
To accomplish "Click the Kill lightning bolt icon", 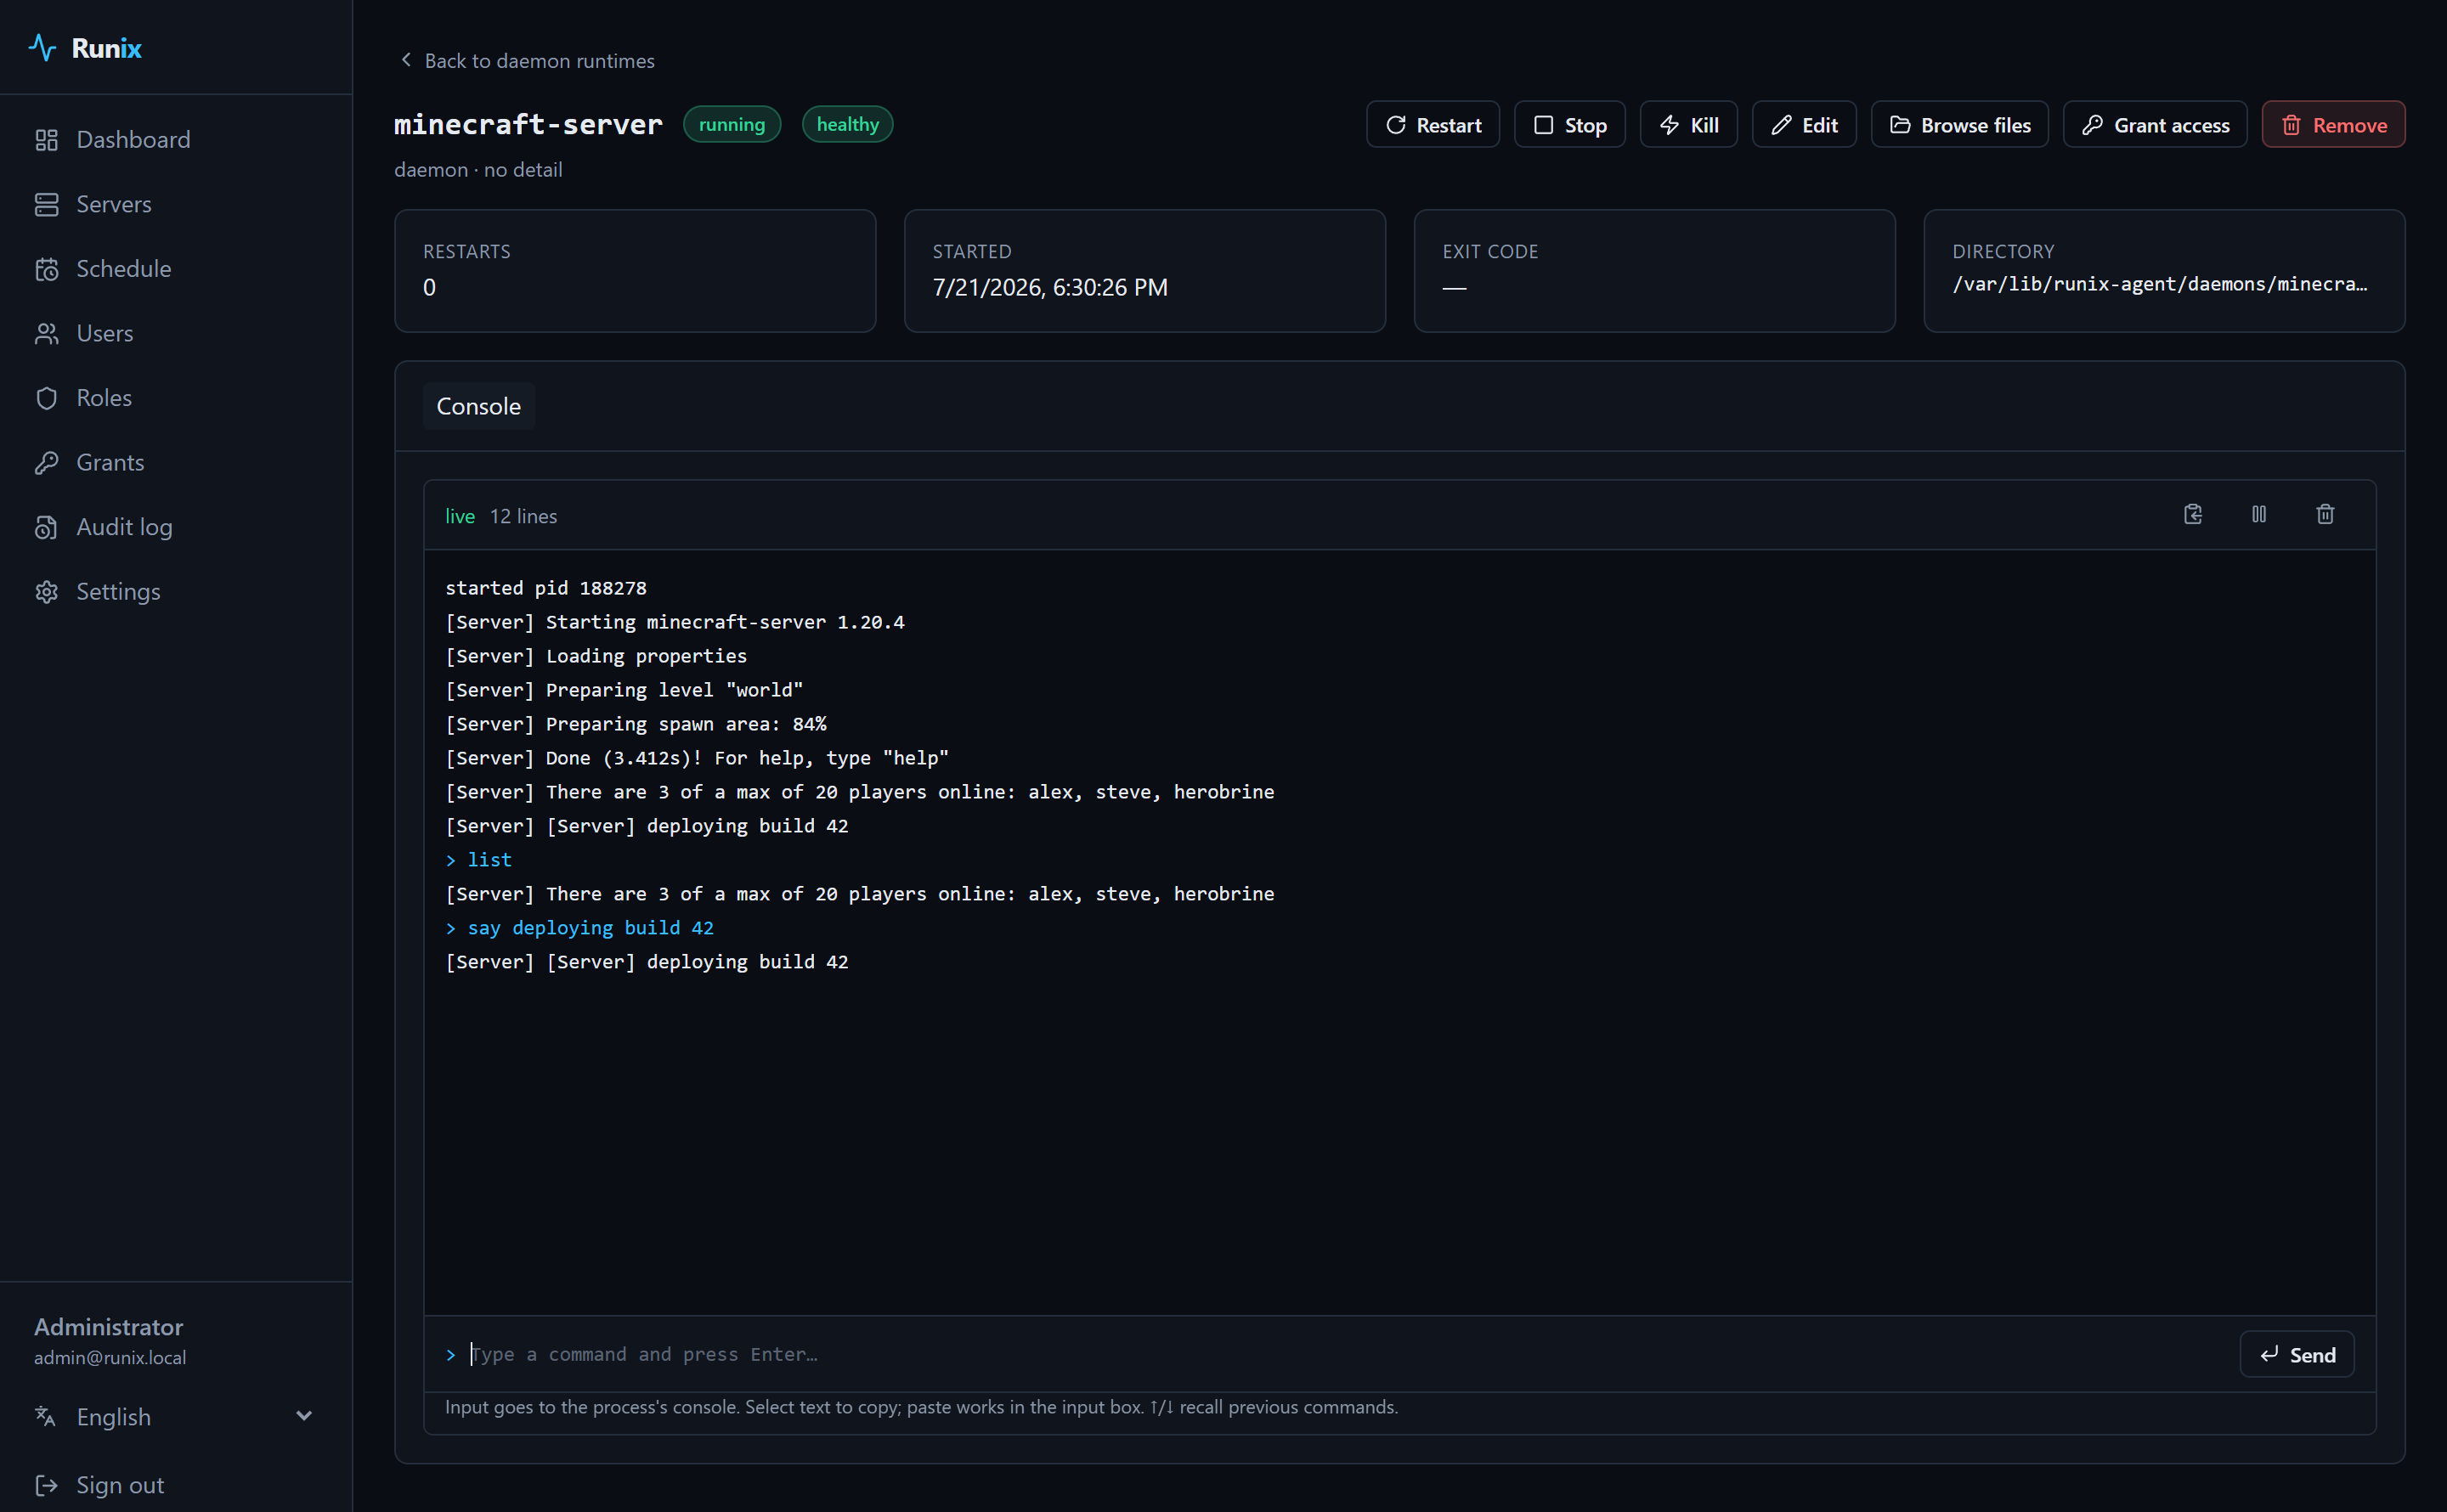I will click(x=1669, y=125).
